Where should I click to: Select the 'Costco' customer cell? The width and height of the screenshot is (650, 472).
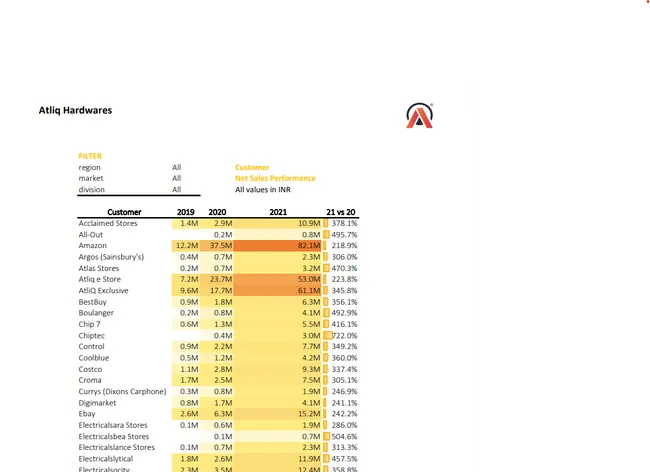click(x=90, y=369)
